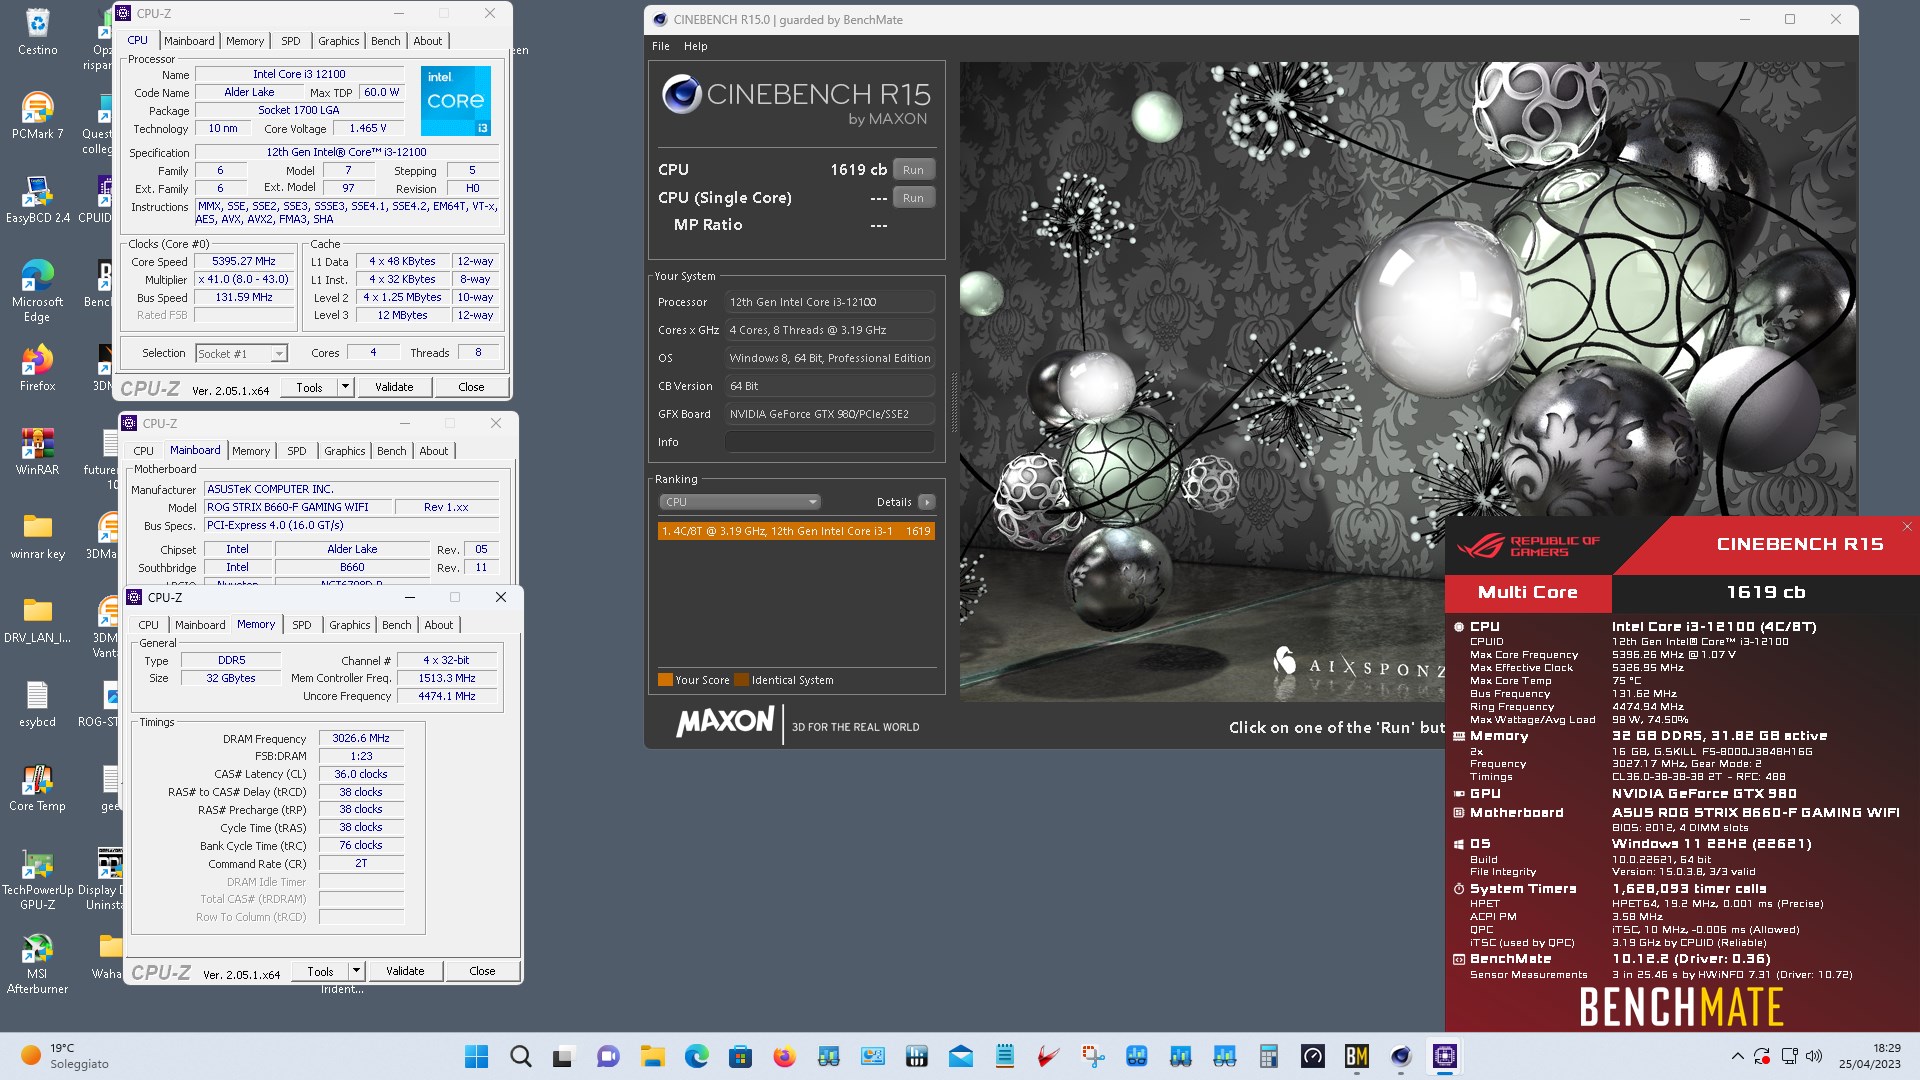
Task: Select the About tab in Memory CPU-Z window
Action: click(439, 625)
